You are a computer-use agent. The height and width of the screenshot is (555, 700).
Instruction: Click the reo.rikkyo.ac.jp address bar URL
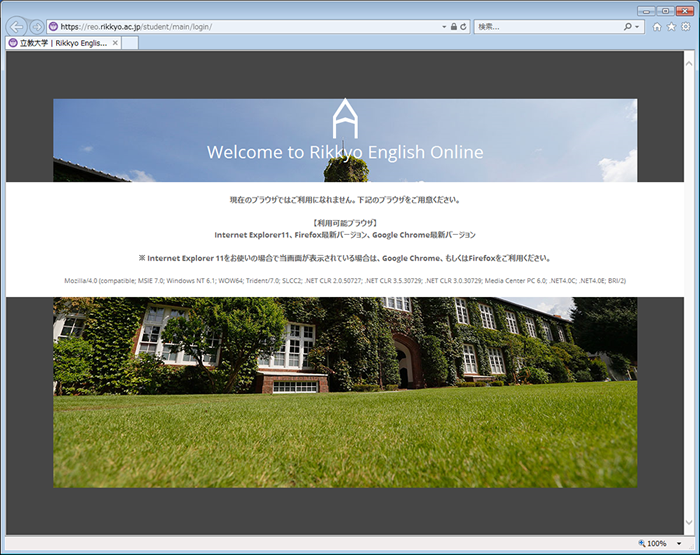tap(136, 27)
